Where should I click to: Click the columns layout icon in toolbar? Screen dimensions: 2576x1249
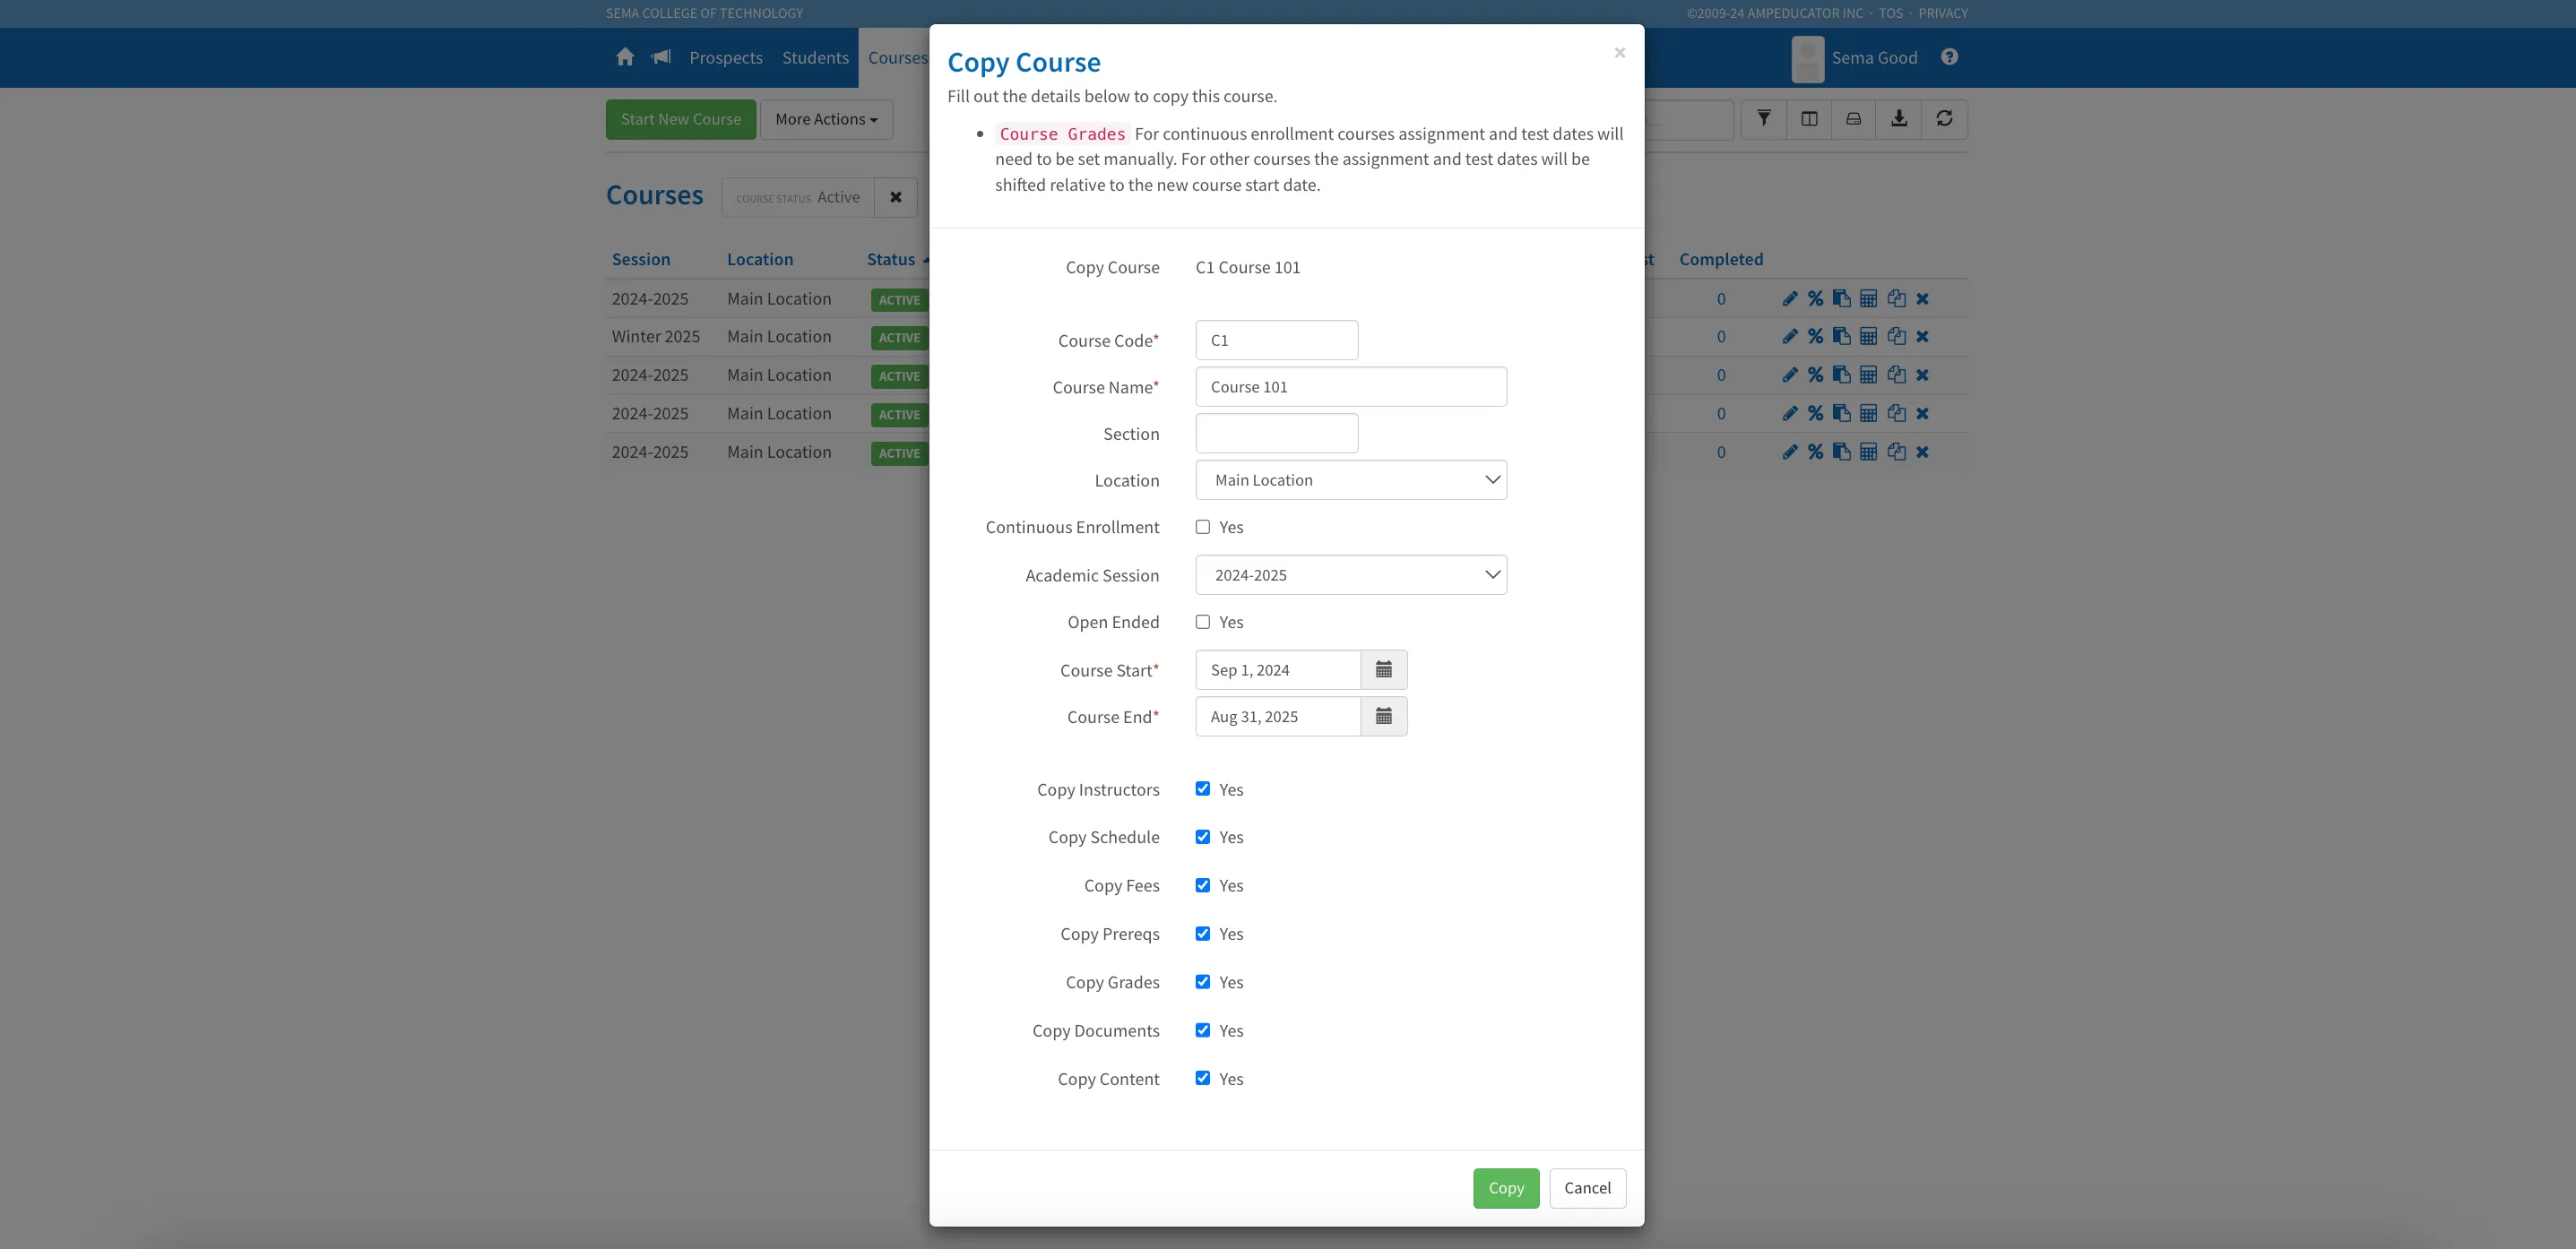(1809, 119)
